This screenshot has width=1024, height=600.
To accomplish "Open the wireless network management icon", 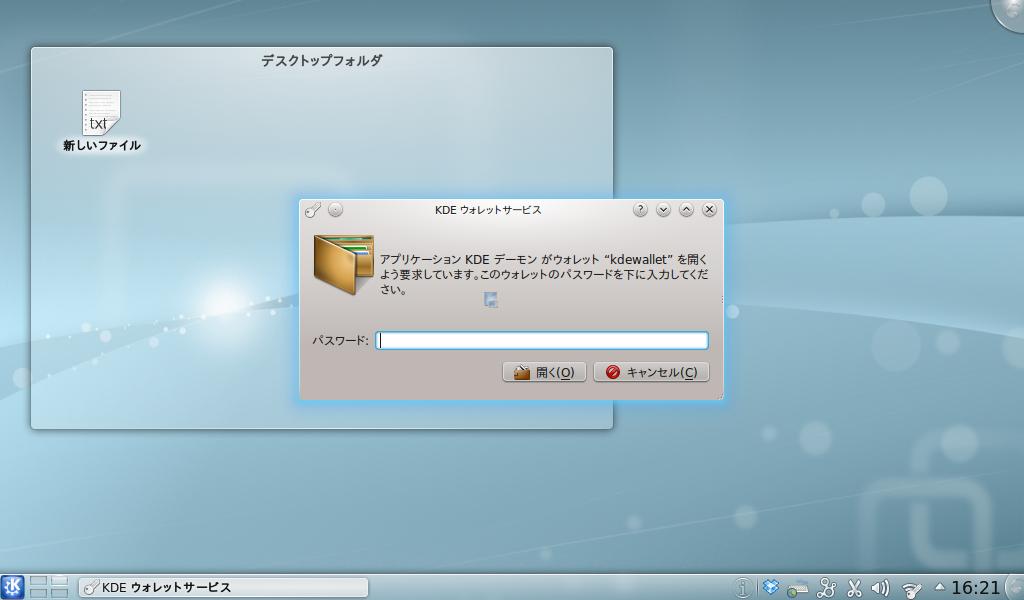I will tap(911, 589).
